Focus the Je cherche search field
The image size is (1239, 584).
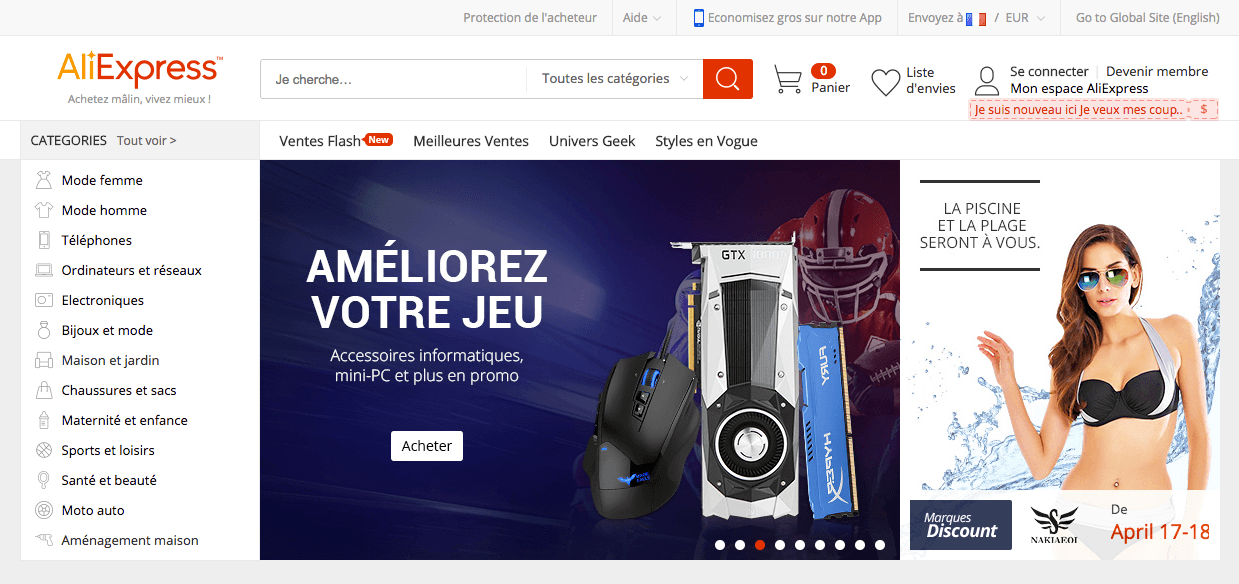393,79
